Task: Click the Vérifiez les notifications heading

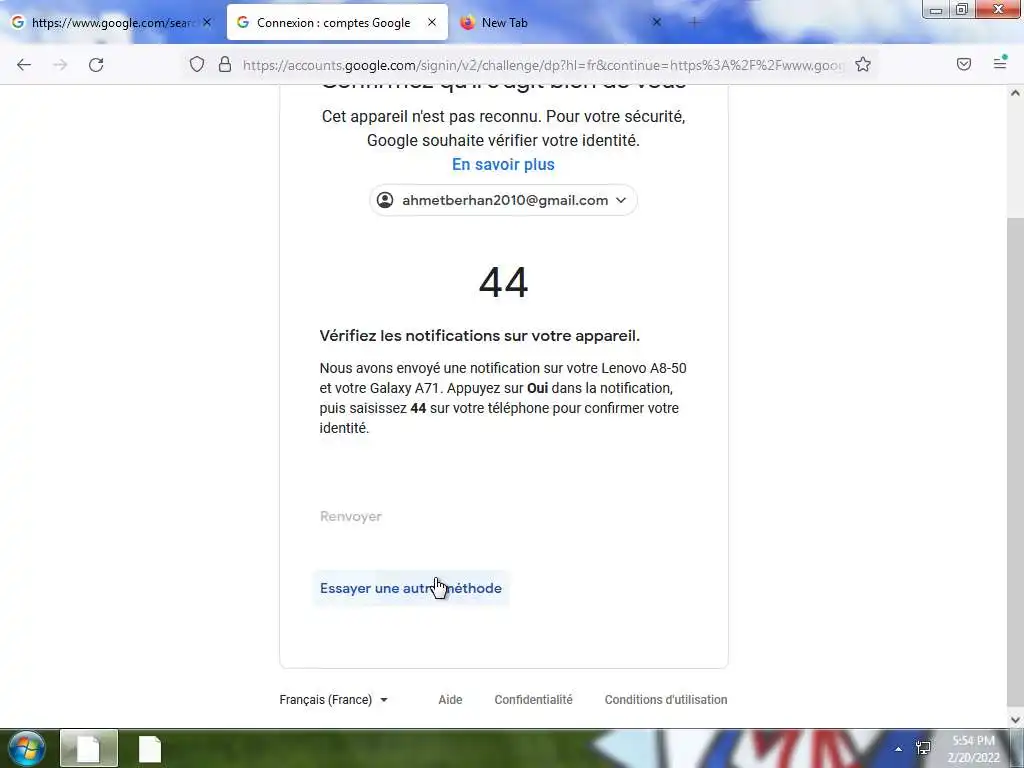Action: click(x=479, y=336)
